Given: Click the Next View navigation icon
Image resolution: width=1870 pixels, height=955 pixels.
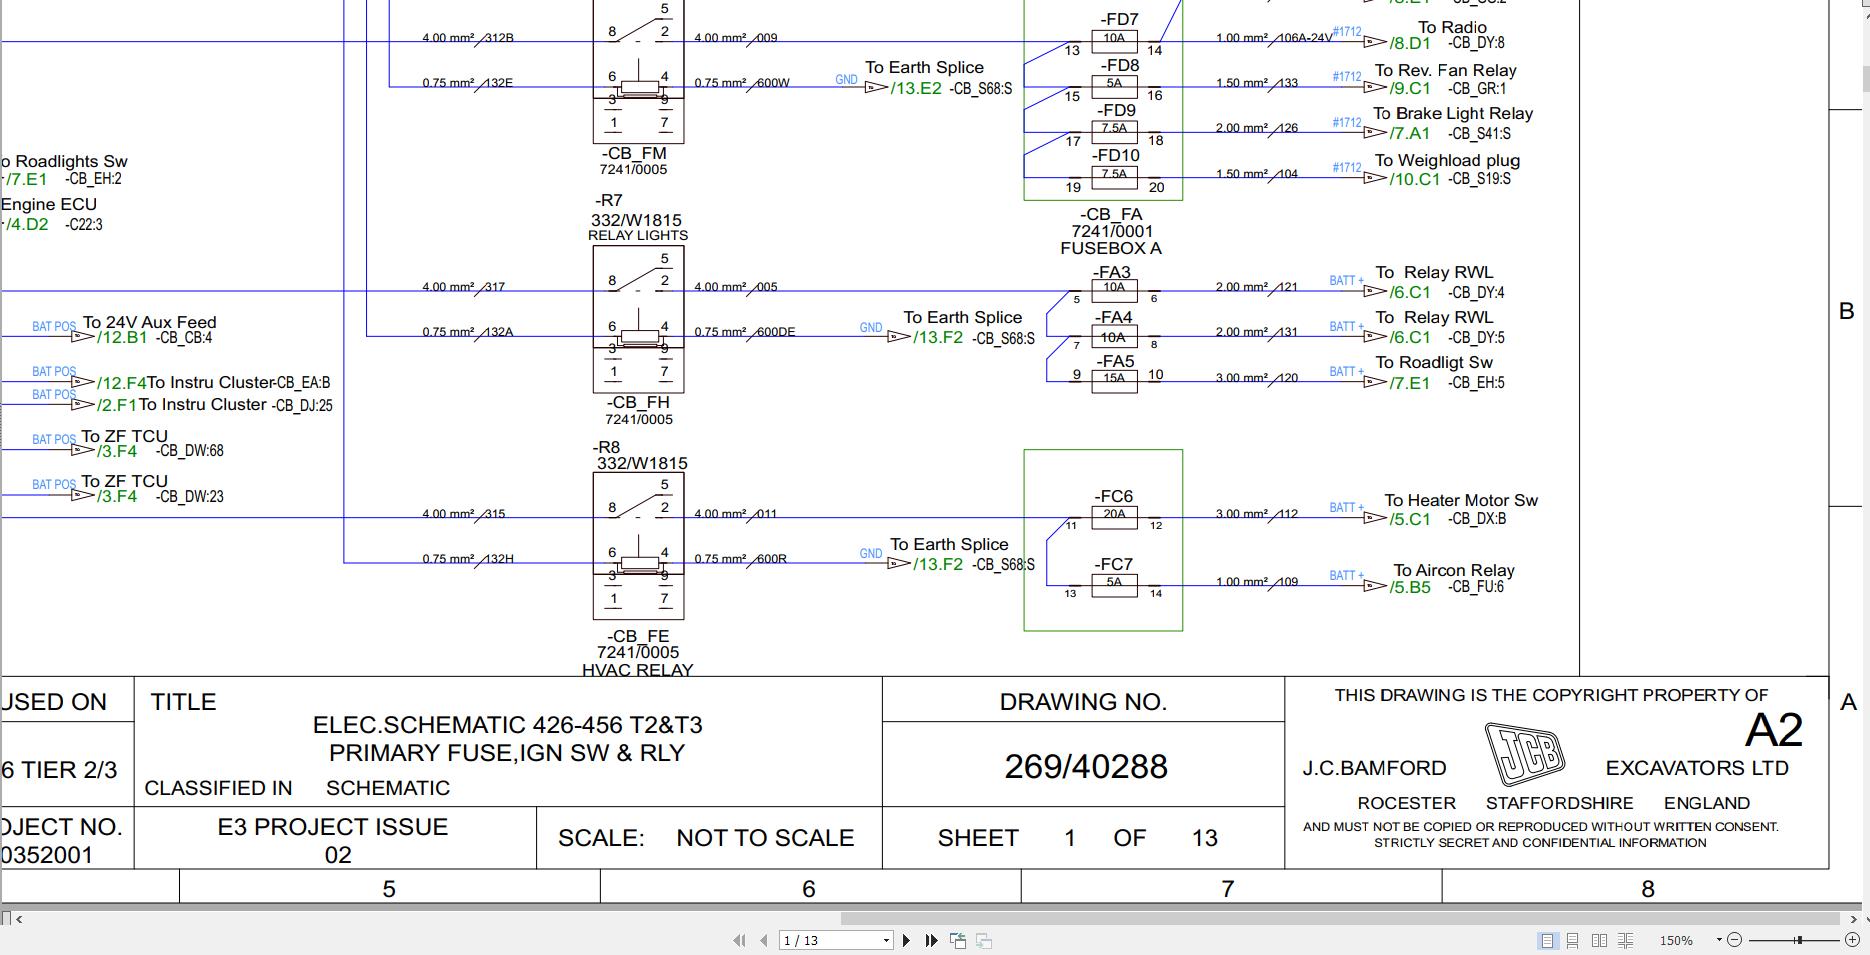Looking at the screenshot, I should [x=984, y=940].
